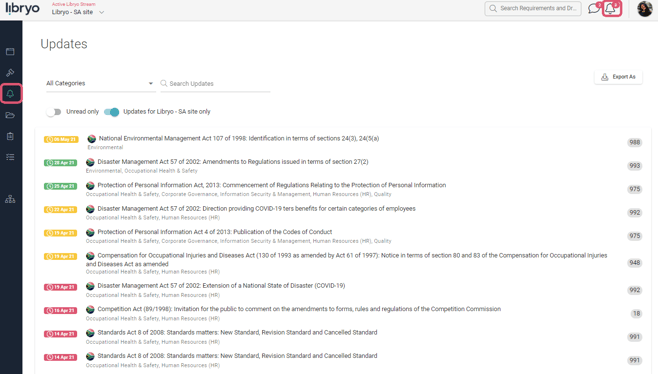The width and height of the screenshot is (658, 374).
Task: Open the chat messages icon
Action: tap(593, 8)
